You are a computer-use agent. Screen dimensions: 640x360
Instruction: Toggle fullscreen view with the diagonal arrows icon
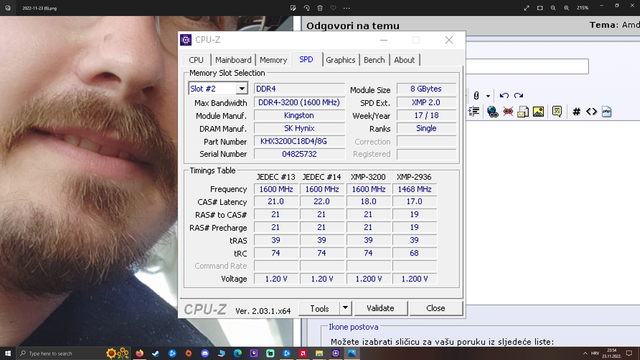(527, 8)
